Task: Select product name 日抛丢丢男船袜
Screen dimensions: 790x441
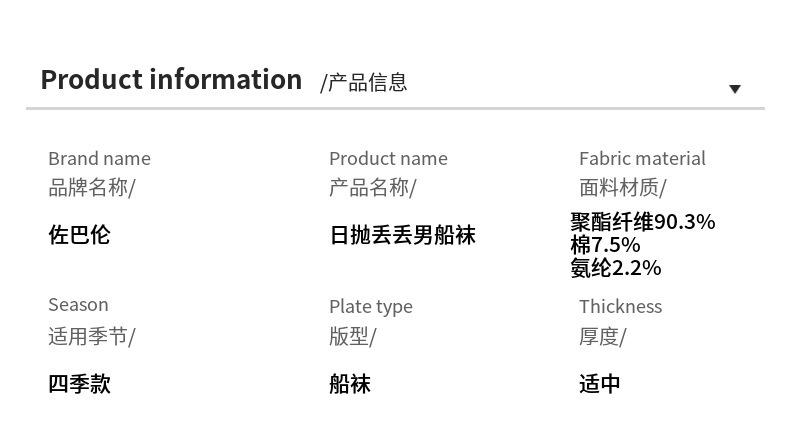Action: pos(402,235)
